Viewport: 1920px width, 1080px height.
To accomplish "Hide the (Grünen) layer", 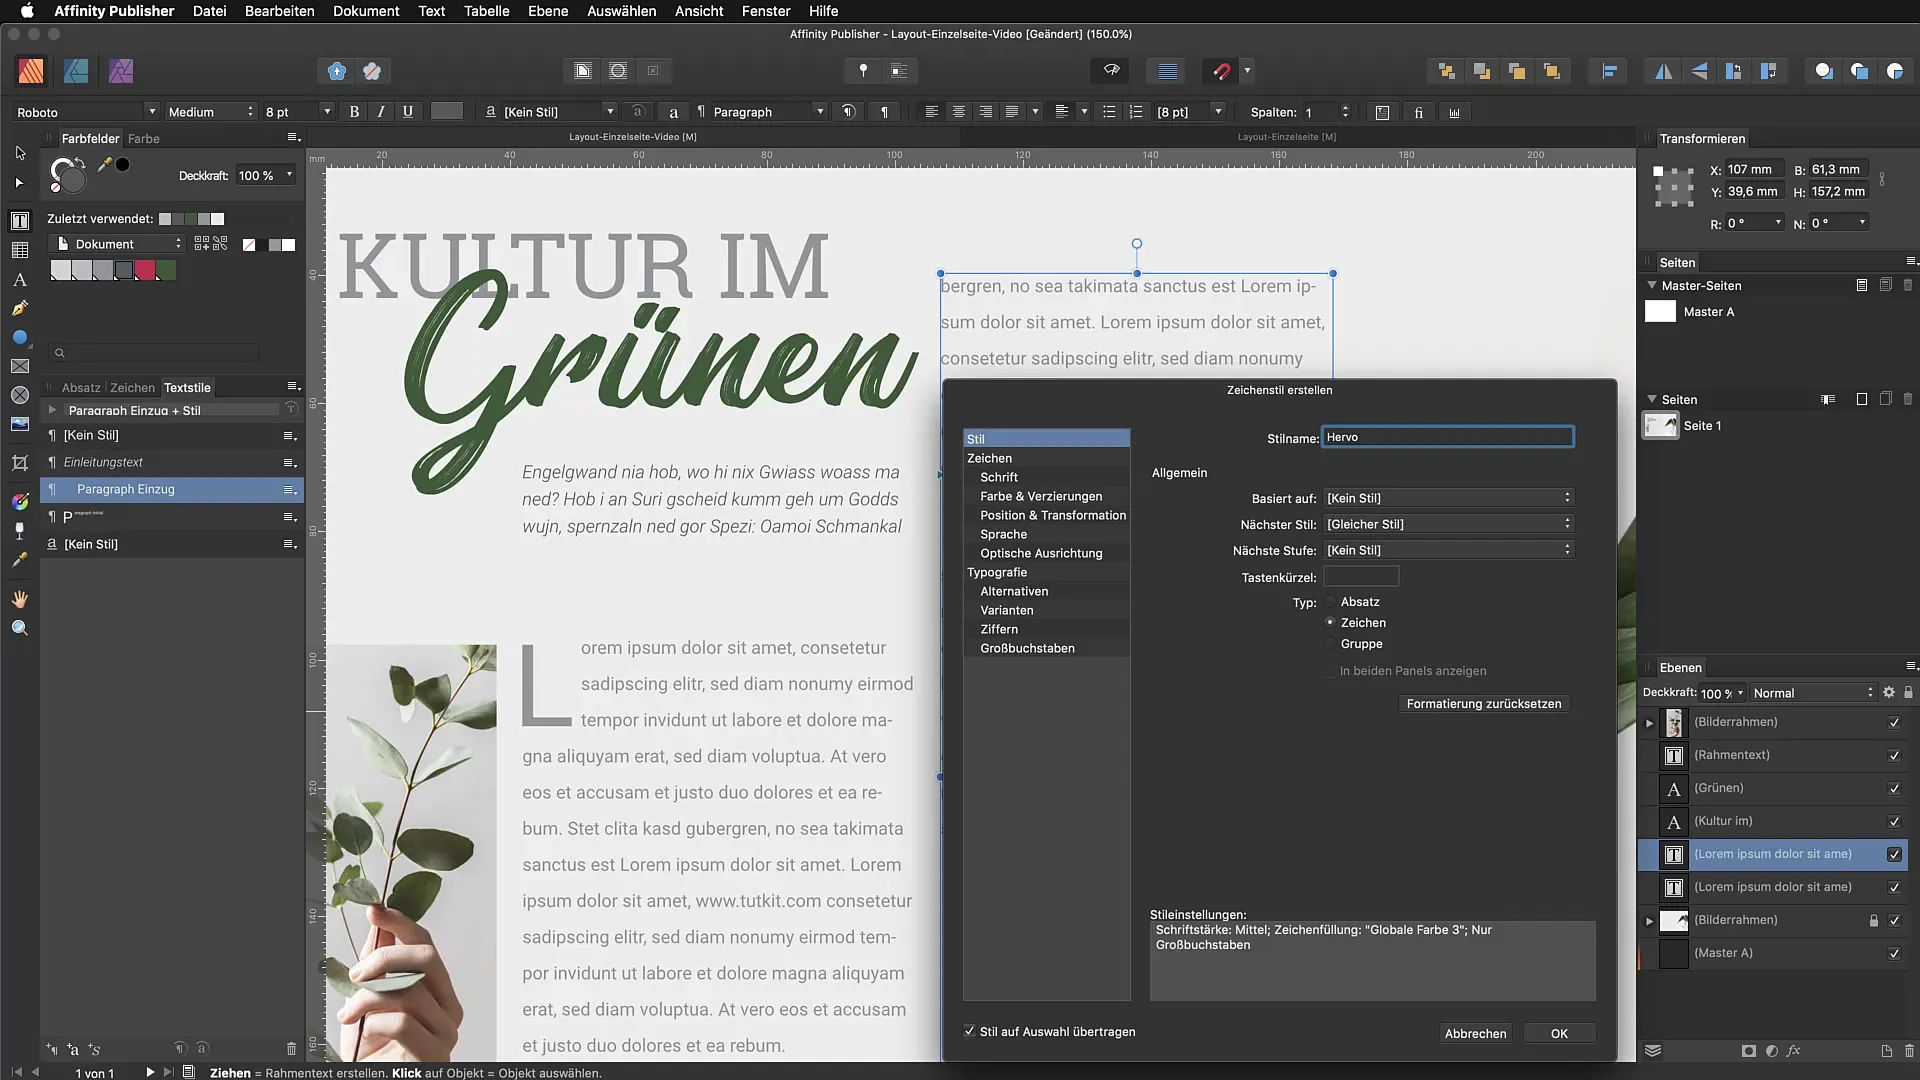I will (1894, 789).
